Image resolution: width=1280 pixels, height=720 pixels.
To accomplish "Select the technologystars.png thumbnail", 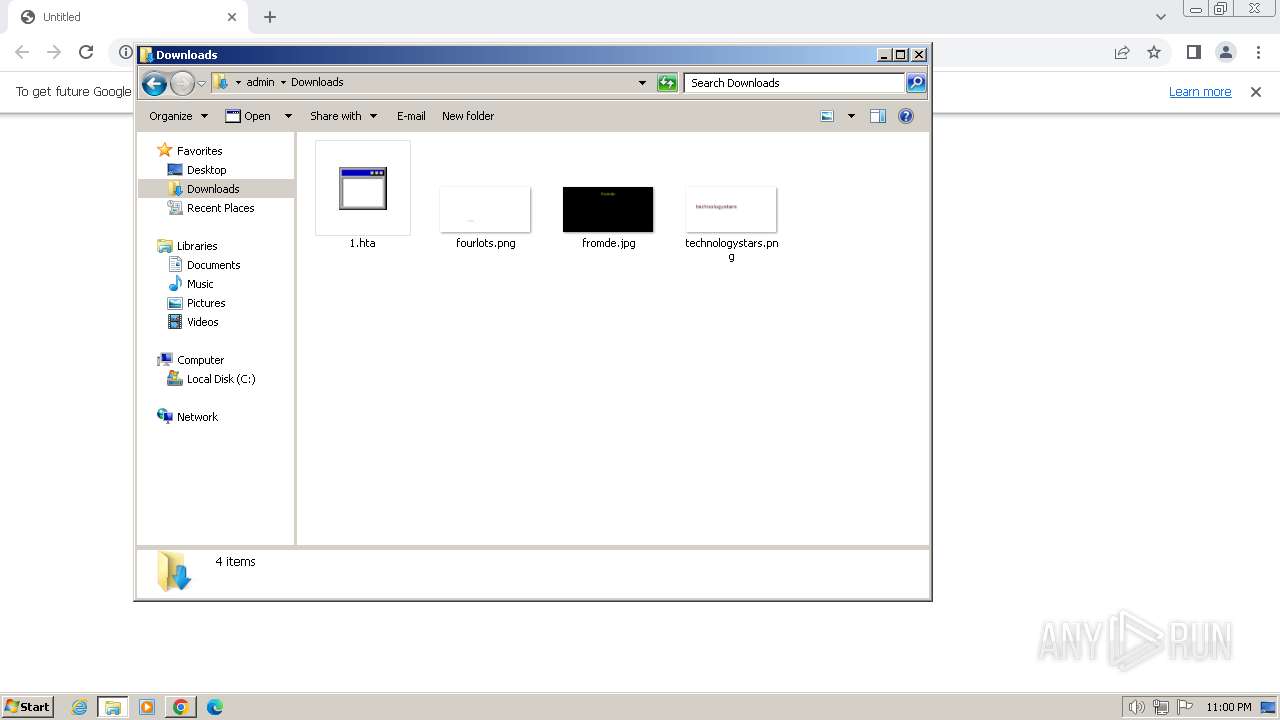I will pos(731,209).
